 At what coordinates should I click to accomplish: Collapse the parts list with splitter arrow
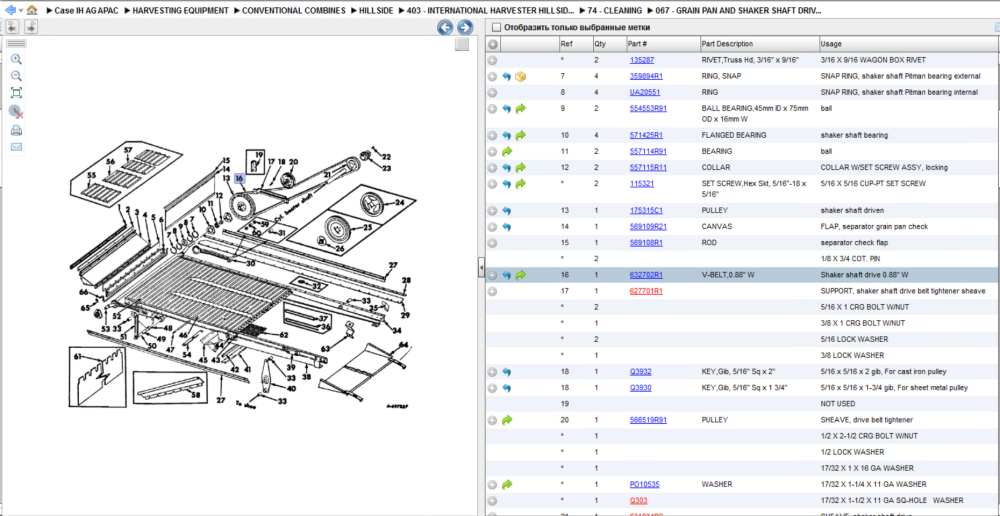coord(482,270)
